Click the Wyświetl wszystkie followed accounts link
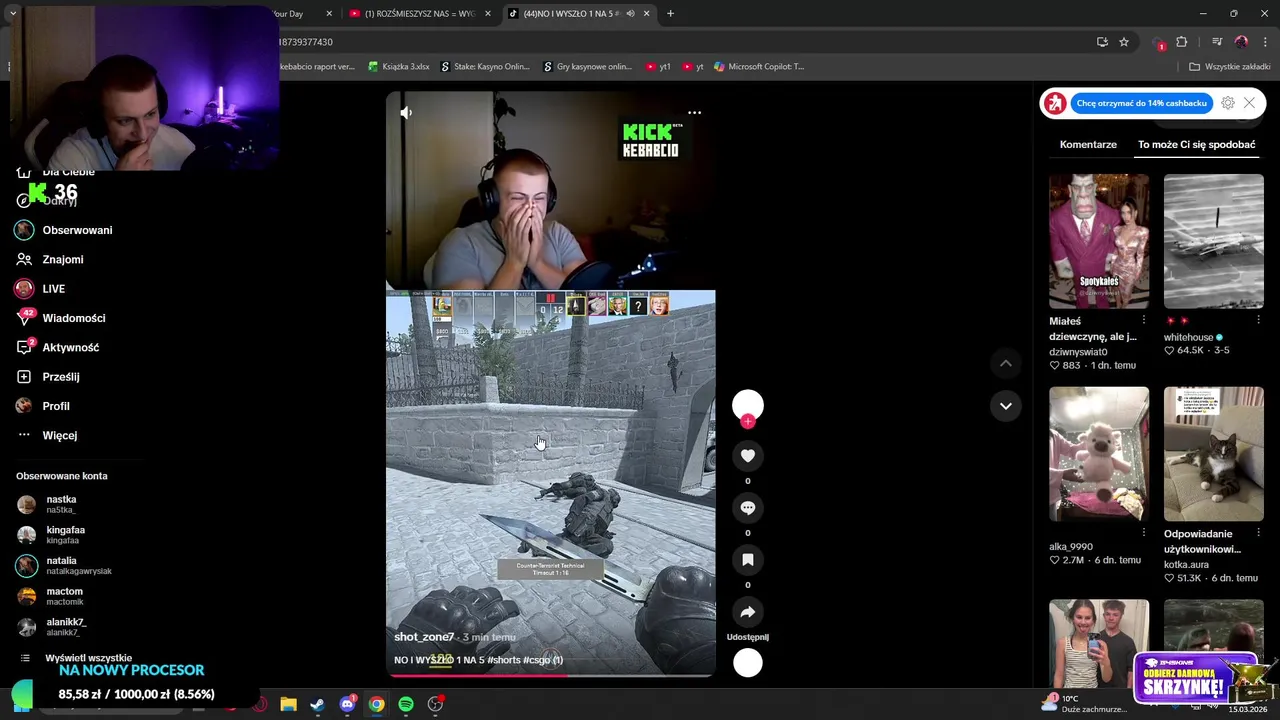Image resolution: width=1280 pixels, height=720 pixels. [x=88, y=658]
